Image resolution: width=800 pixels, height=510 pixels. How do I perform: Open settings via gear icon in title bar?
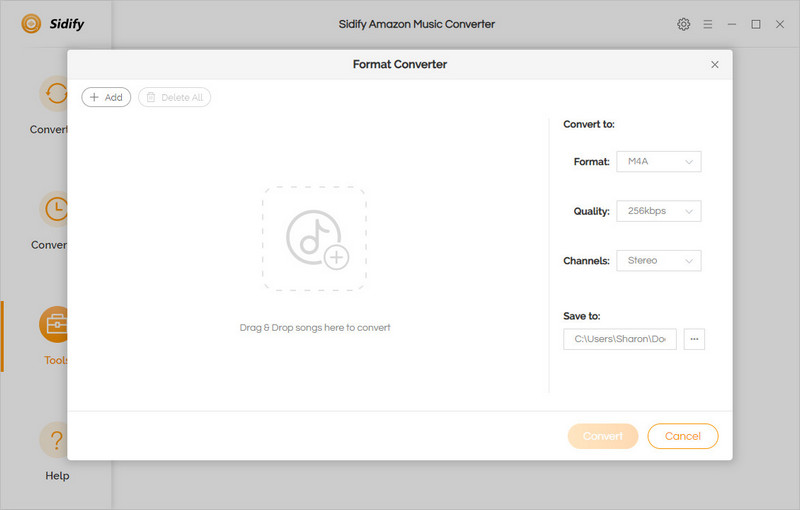684,24
